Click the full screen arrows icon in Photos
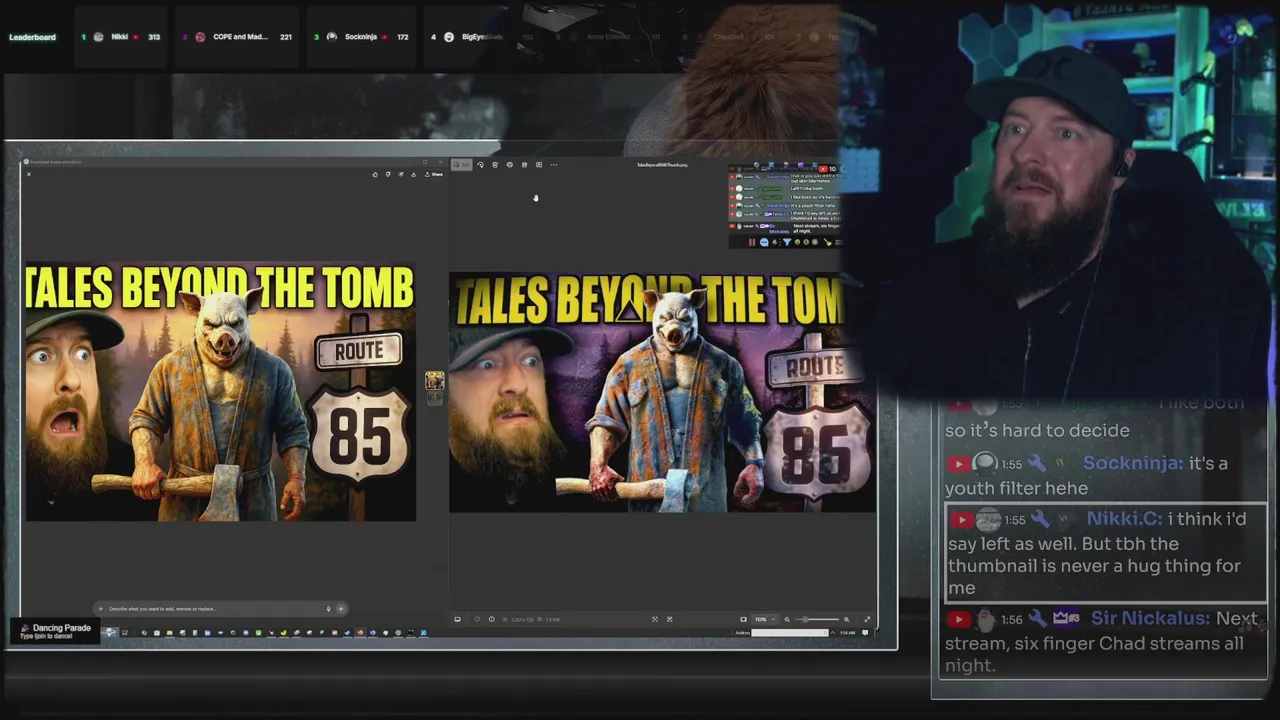This screenshot has width=1280, height=720. click(x=867, y=619)
